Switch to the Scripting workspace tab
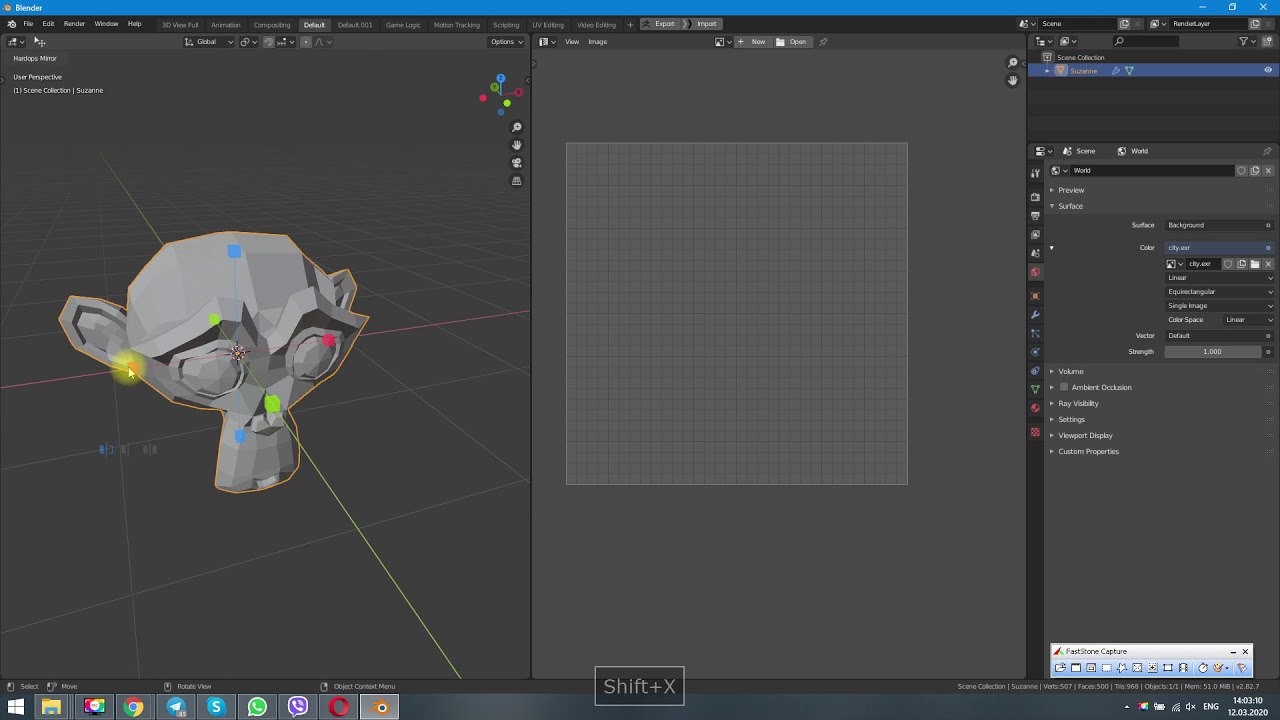1280x720 pixels. (506, 24)
